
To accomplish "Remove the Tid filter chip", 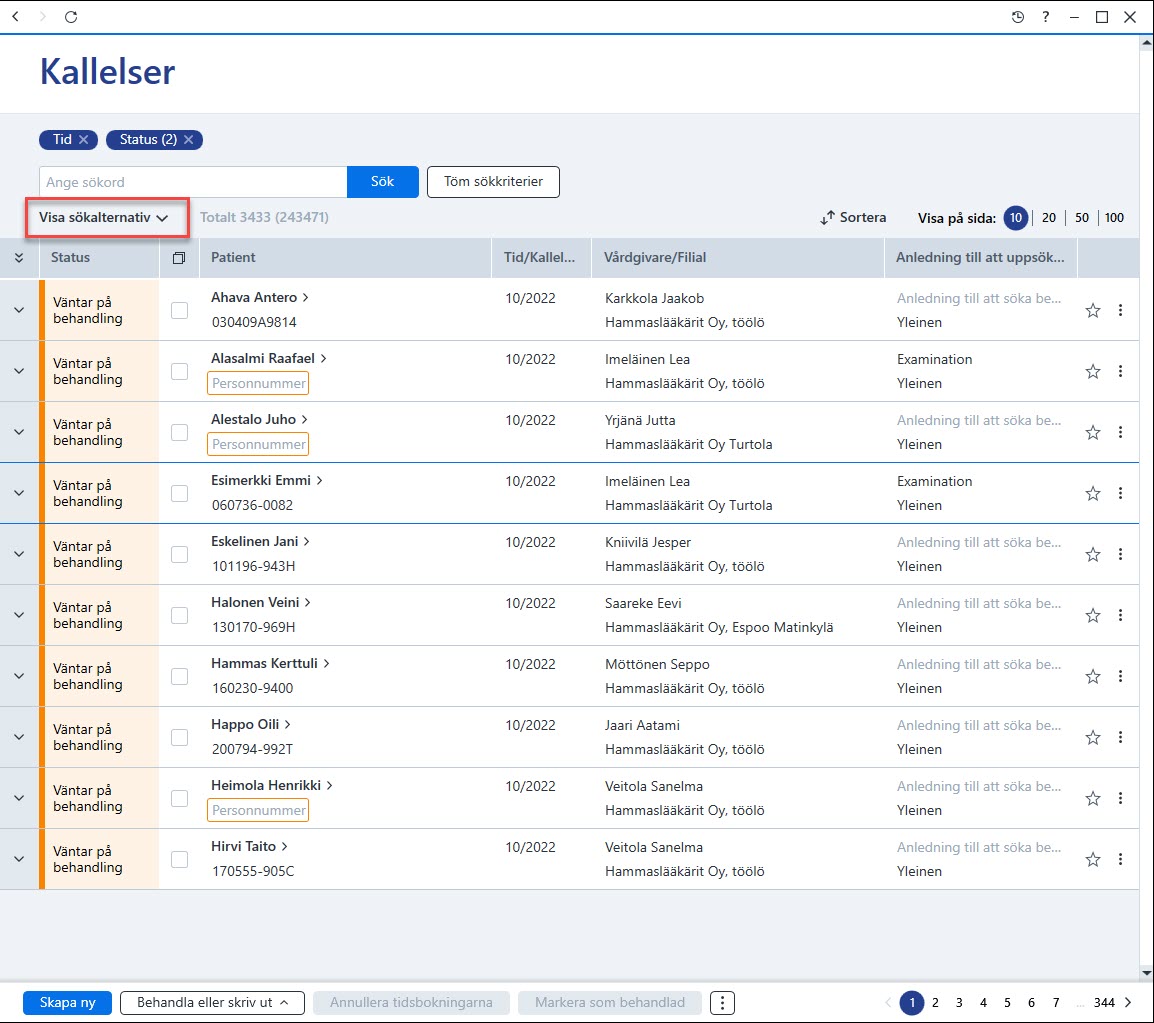I will 84,139.
